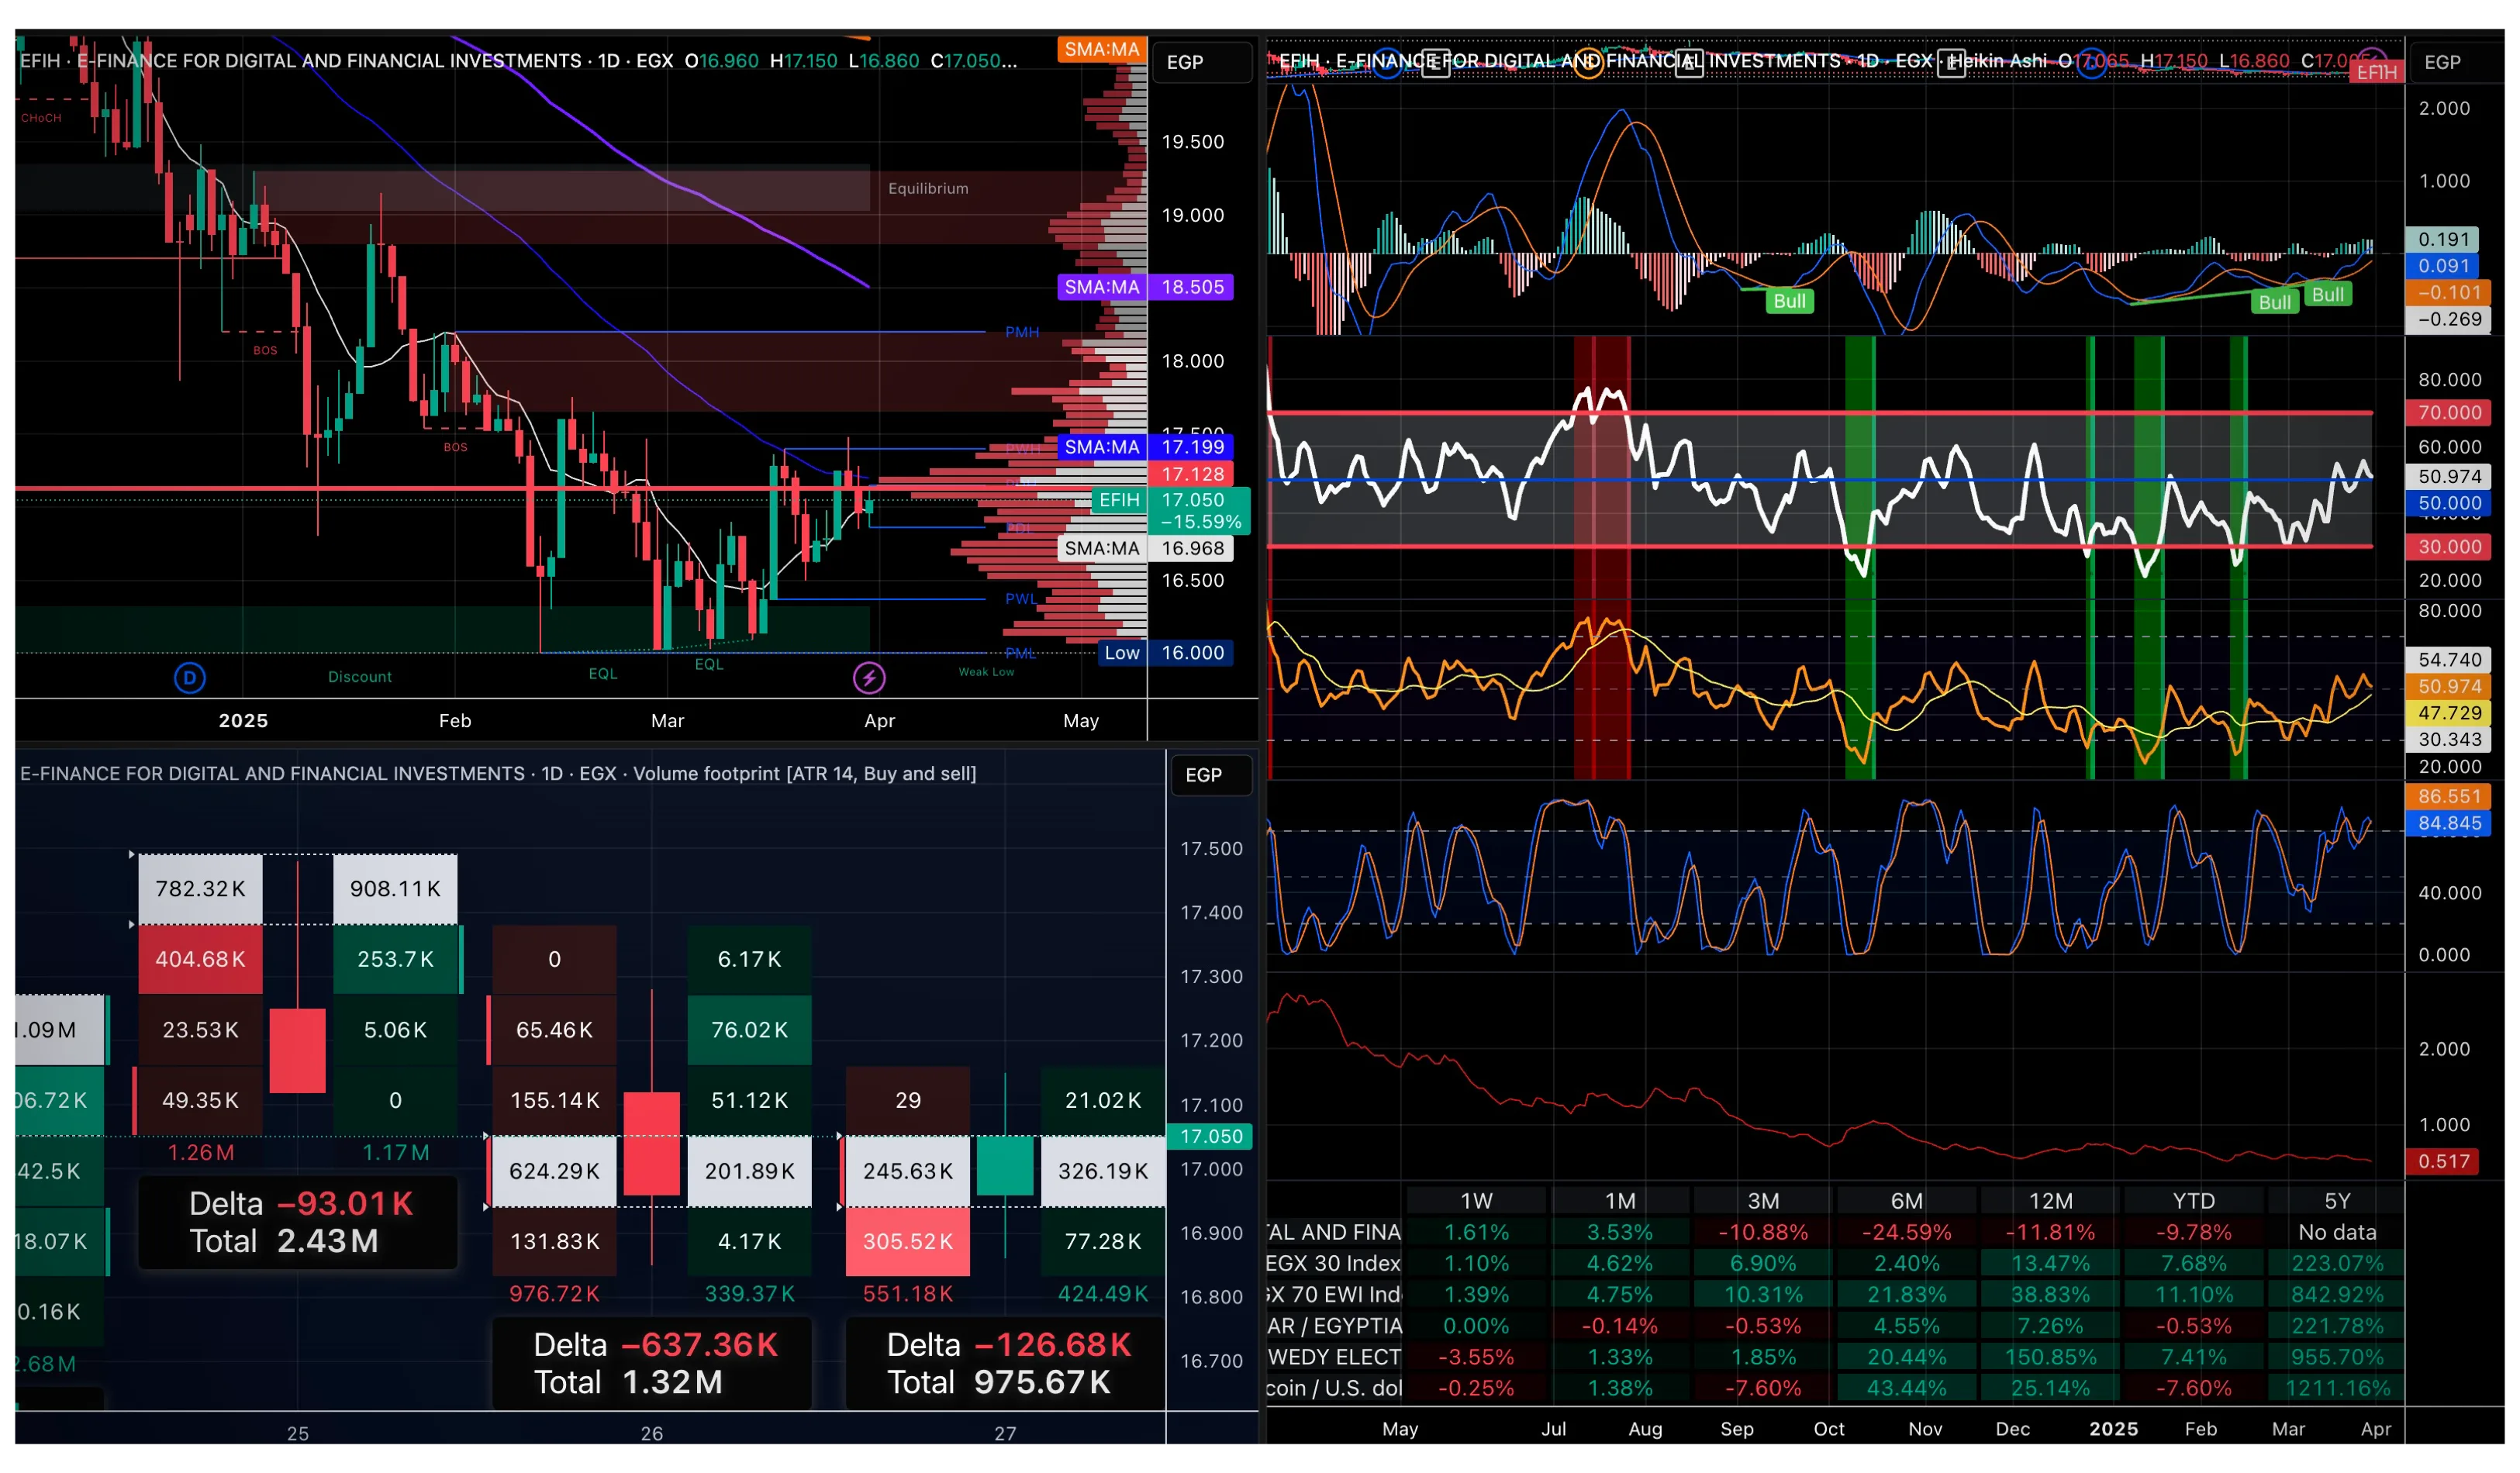
Task: Click the 1M performance column header
Action: pos(1620,1202)
